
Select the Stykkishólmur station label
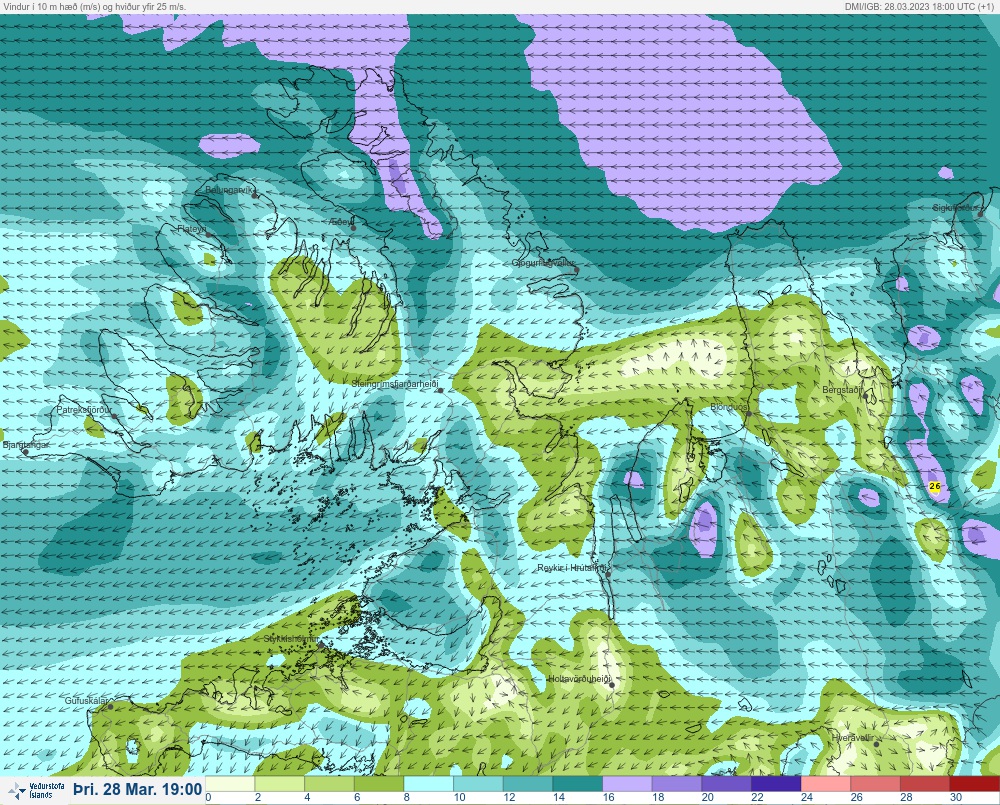click(x=291, y=639)
